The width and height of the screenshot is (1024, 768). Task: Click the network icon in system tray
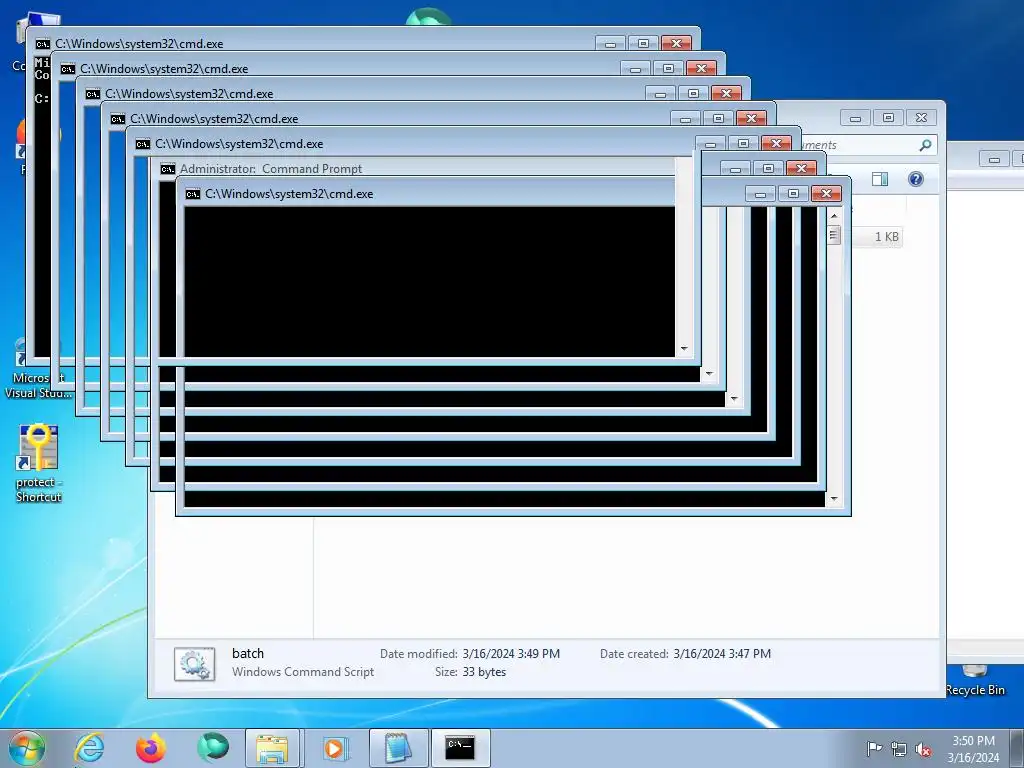899,749
